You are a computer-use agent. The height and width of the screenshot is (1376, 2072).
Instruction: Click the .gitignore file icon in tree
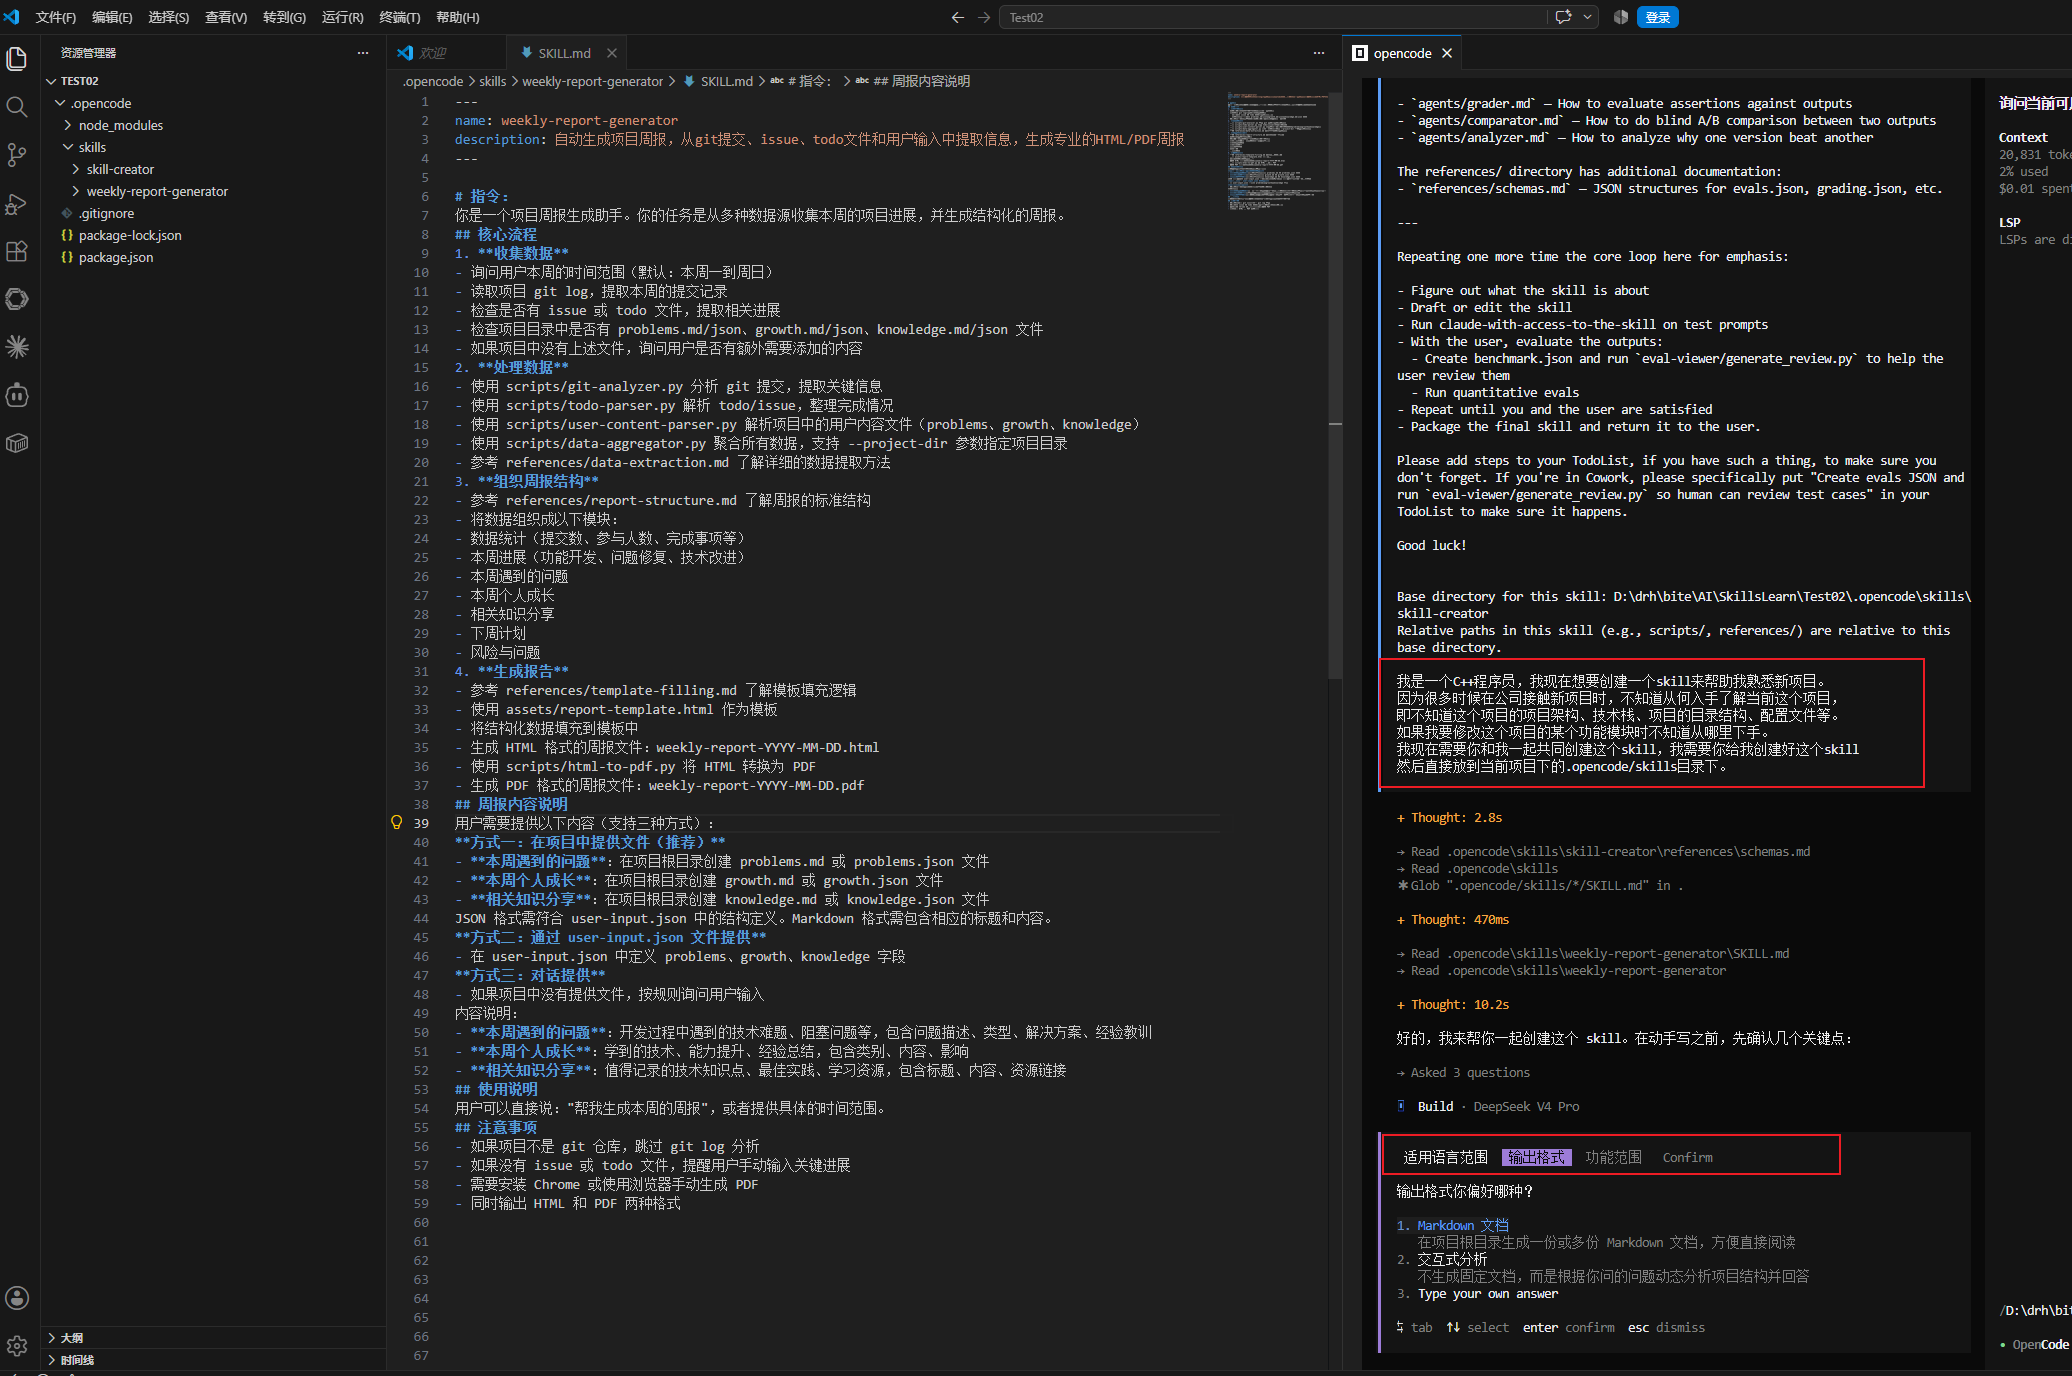(x=67, y=213)
